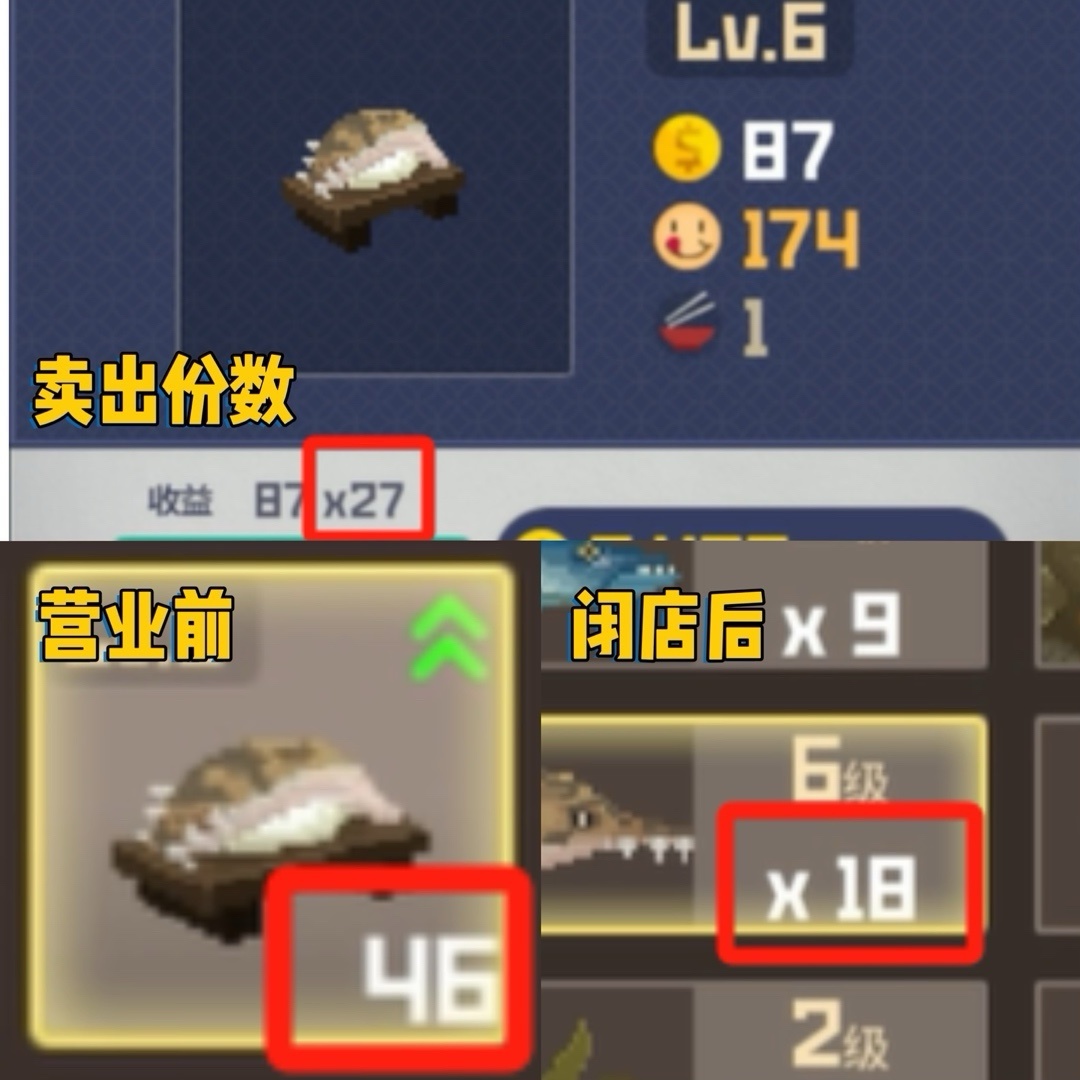Click the 174 taste score value

click(x=800, y=238)
